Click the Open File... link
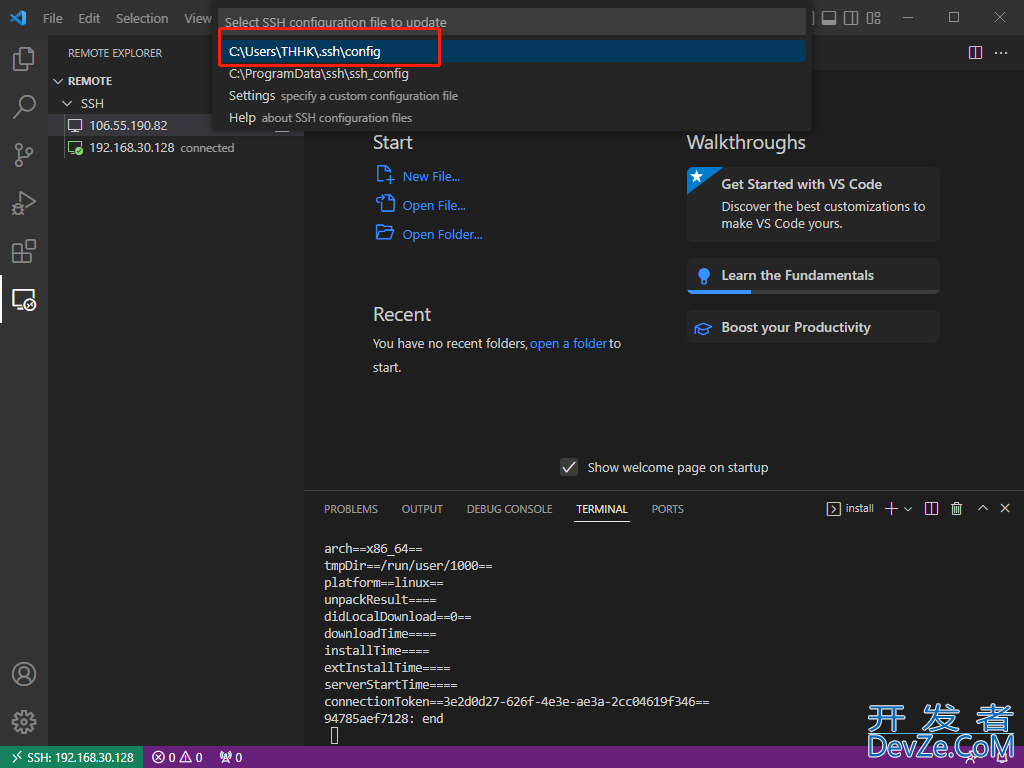Viewport: 1024px width, 768px height. (x=434, y=205)
